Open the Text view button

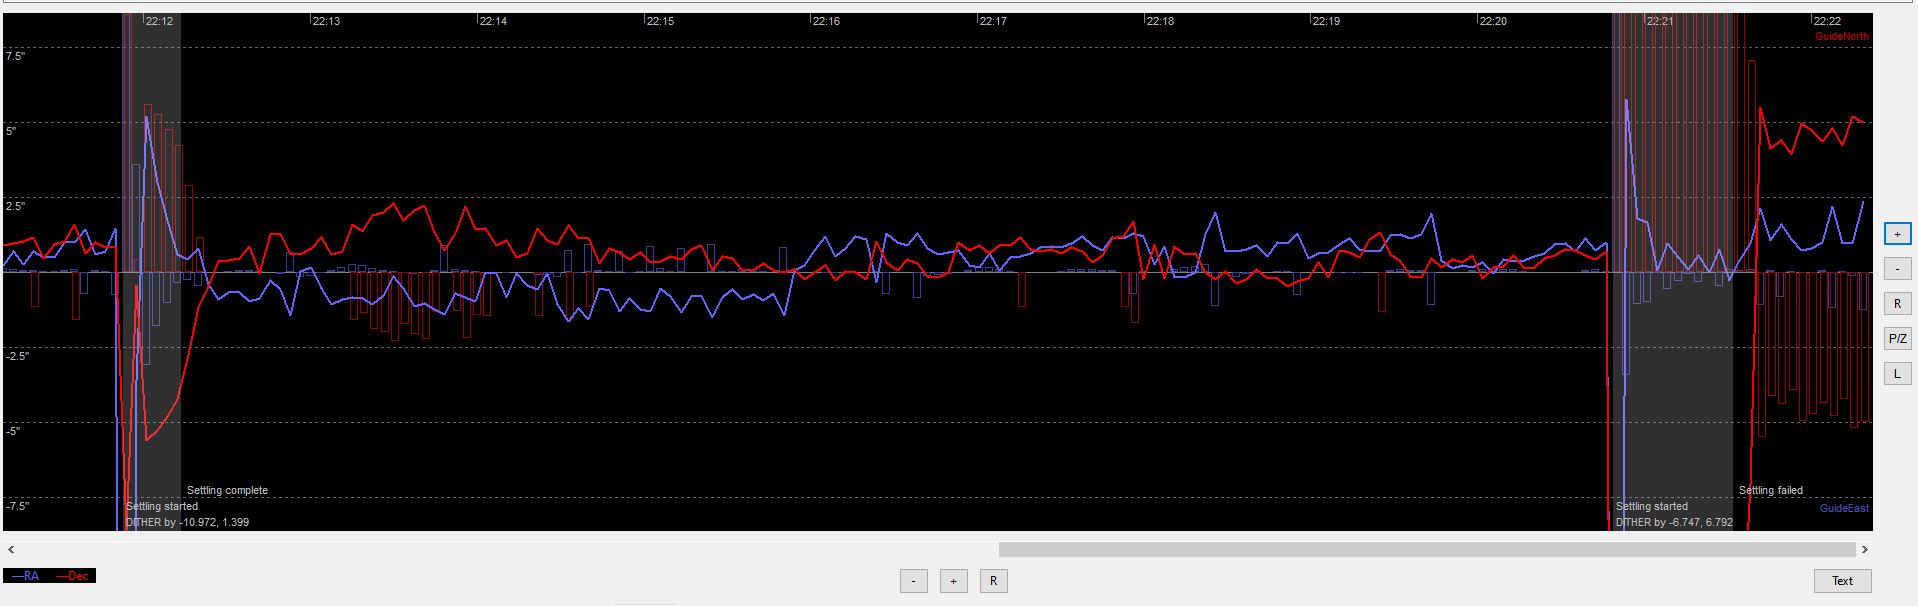(x=1842, y=581)
